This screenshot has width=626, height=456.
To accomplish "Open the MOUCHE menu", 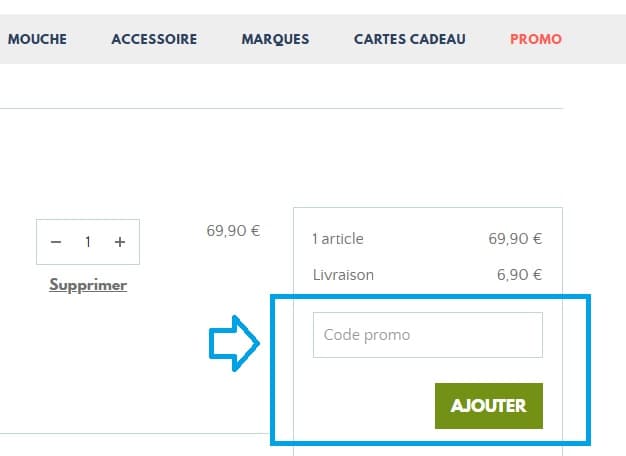I will 37,39.
